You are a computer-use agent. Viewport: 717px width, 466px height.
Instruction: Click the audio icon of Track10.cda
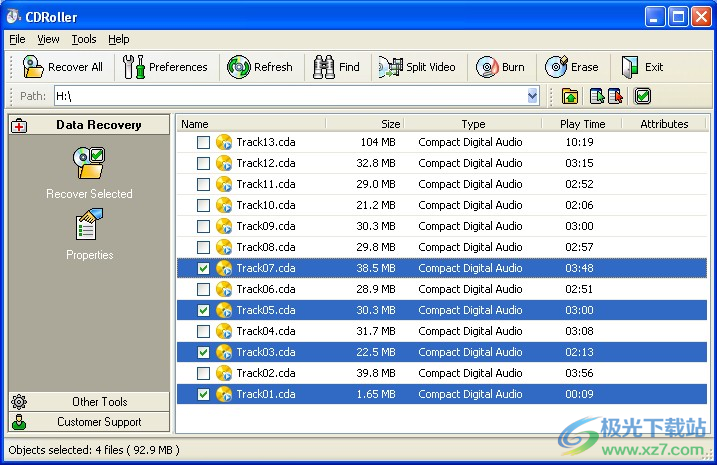click(224, 205)
